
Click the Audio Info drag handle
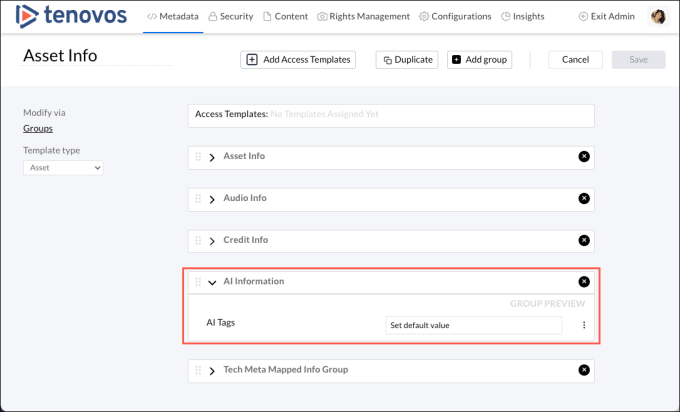198,199
